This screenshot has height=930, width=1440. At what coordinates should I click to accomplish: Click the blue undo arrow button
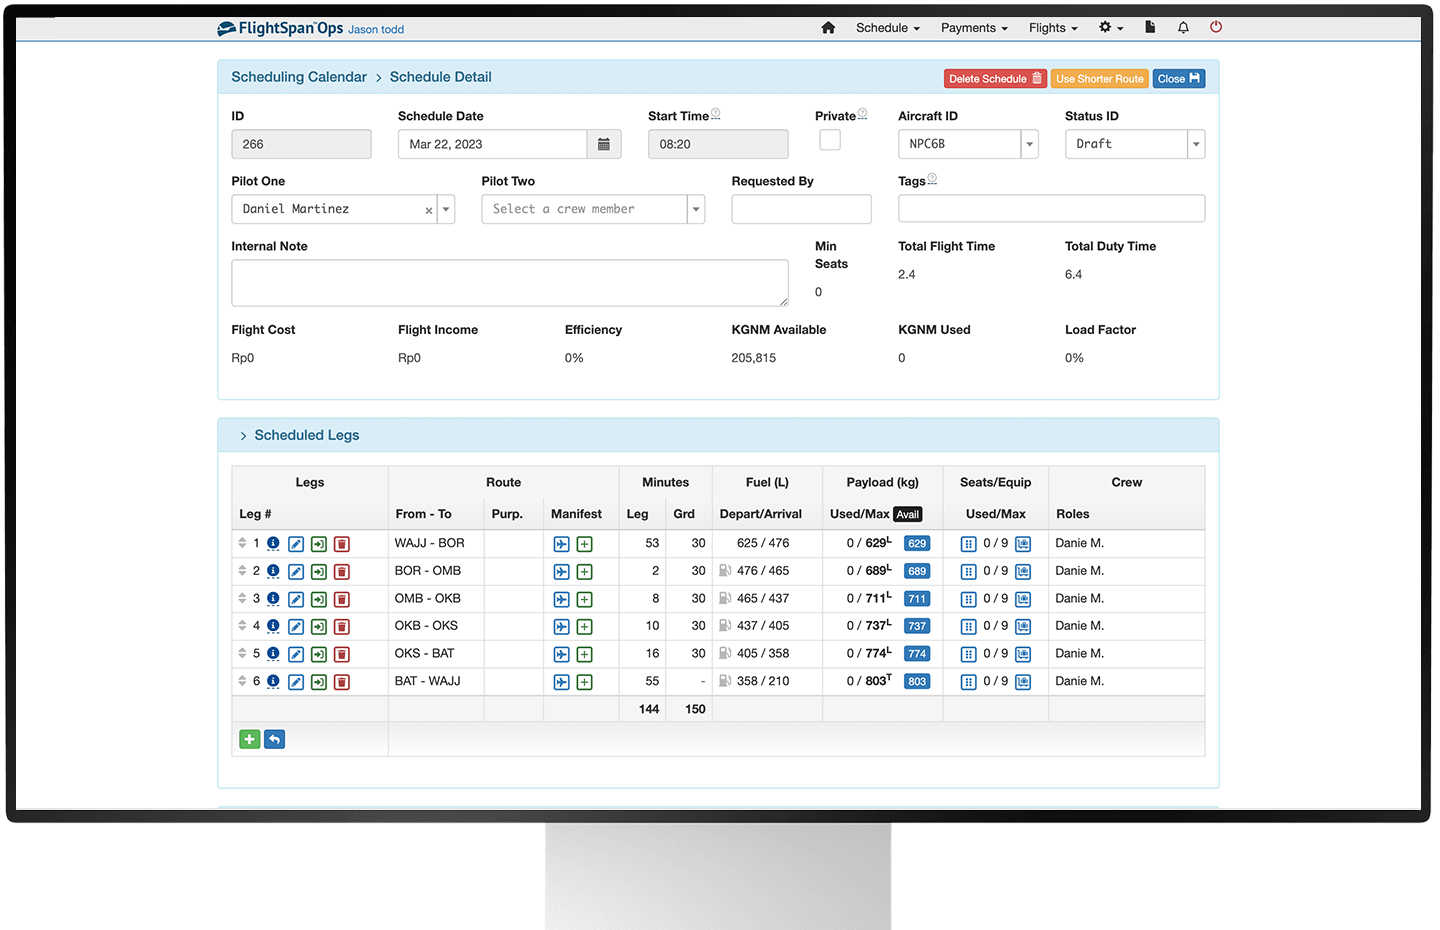pyautogui.click(x=274, y=739)
